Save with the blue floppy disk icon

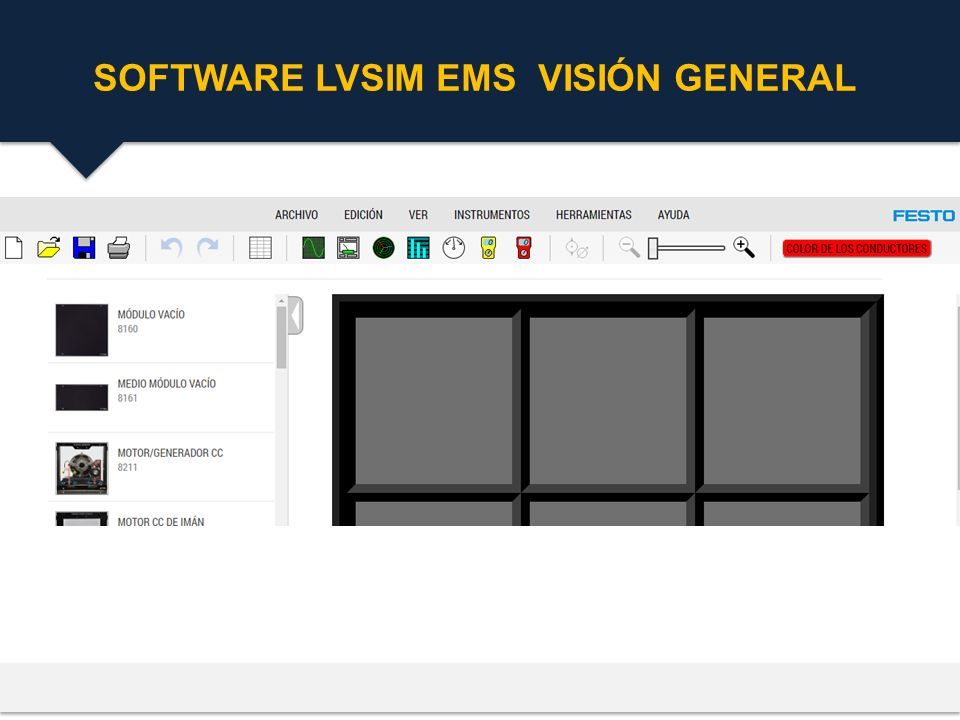click(84, 248)
